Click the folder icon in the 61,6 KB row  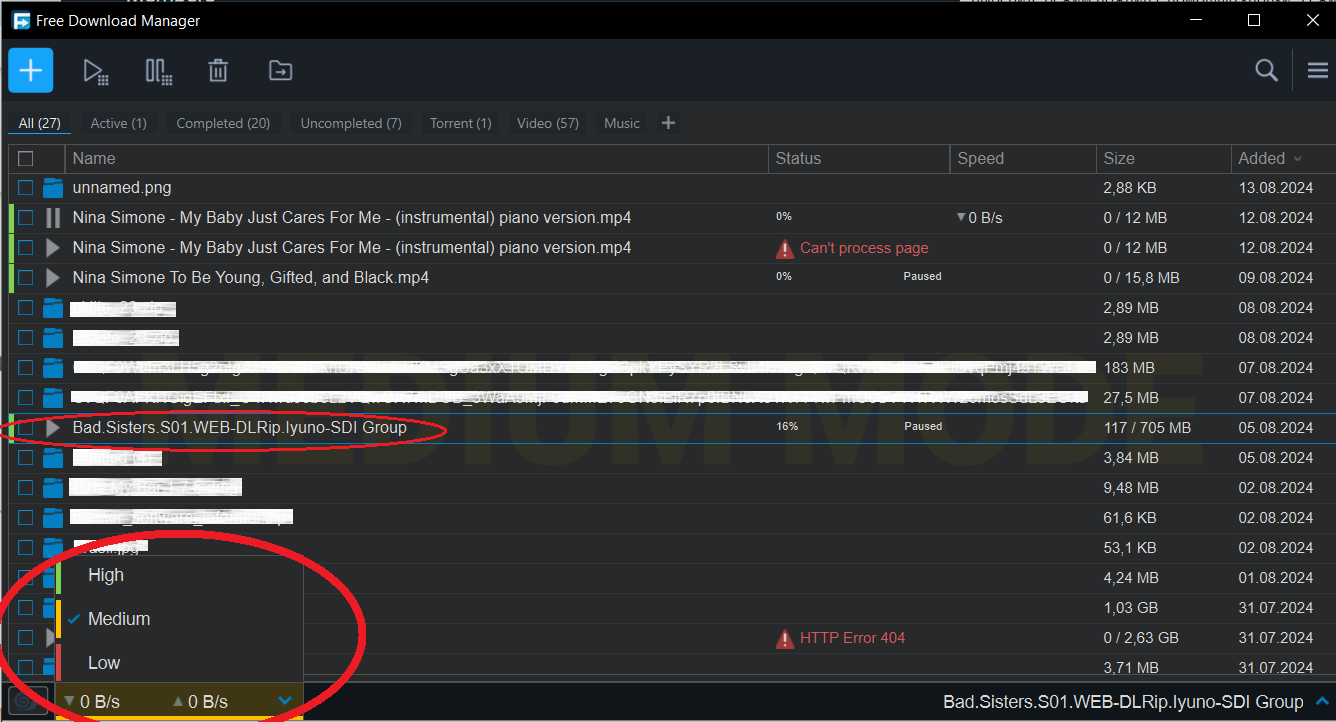(53, 518)
